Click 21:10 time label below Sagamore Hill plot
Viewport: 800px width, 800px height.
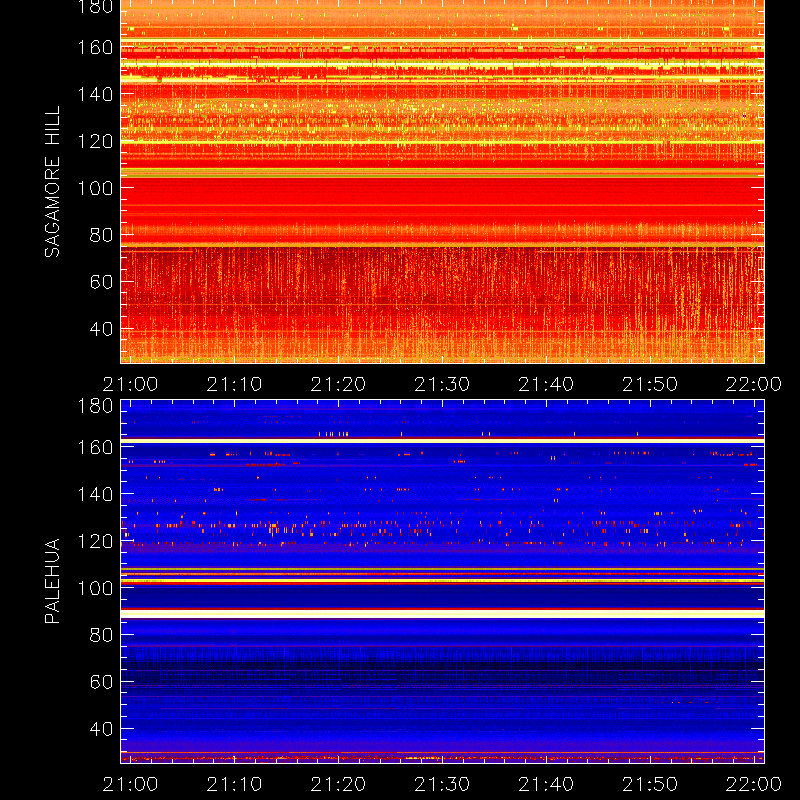234,384
